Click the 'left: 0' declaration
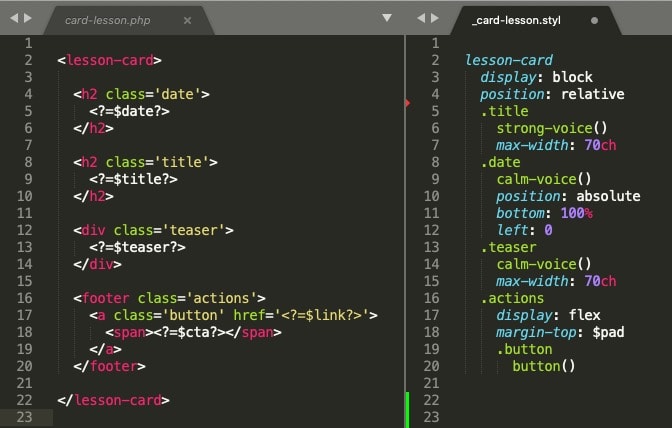 [524, 230]
